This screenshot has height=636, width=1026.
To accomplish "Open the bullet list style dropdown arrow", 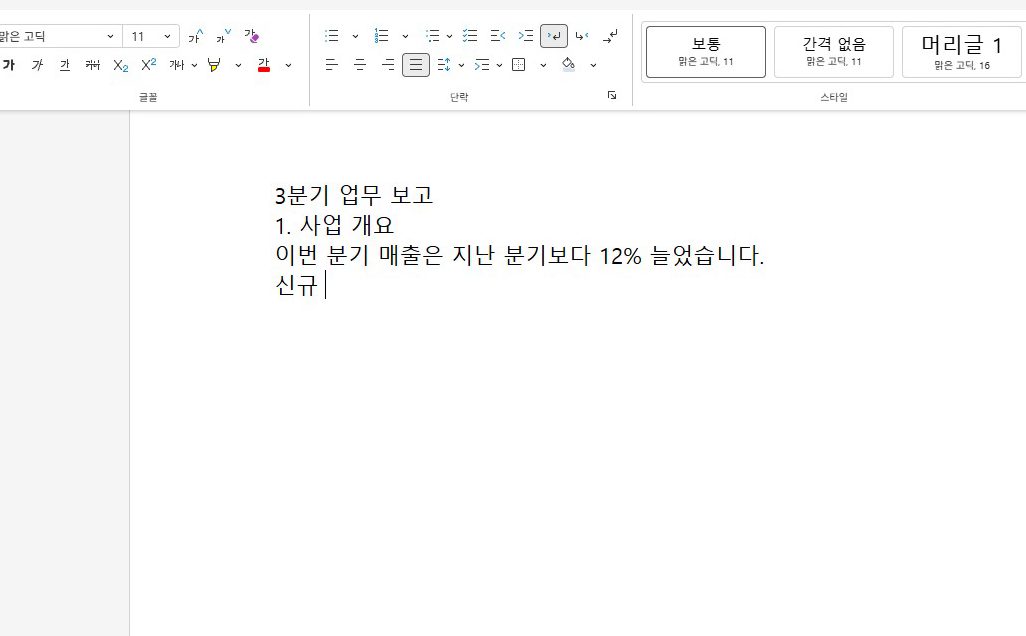I will [355, 36].
